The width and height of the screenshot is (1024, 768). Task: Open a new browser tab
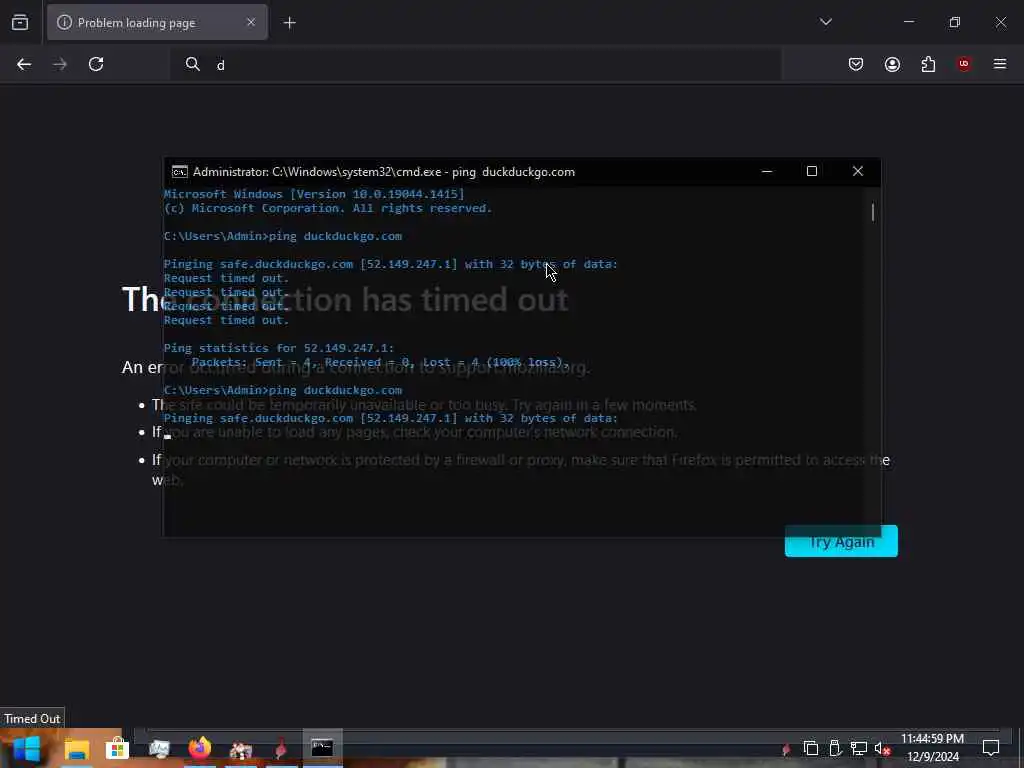[289, 23]
